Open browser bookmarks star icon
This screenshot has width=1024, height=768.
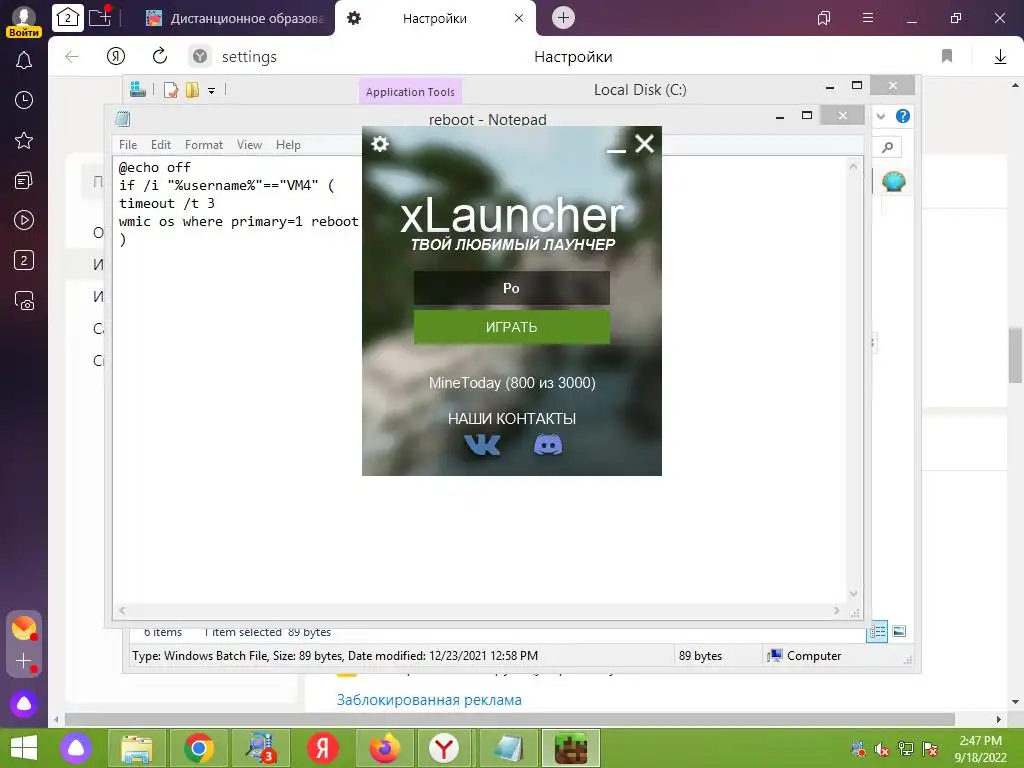click(x=24, y=140)
